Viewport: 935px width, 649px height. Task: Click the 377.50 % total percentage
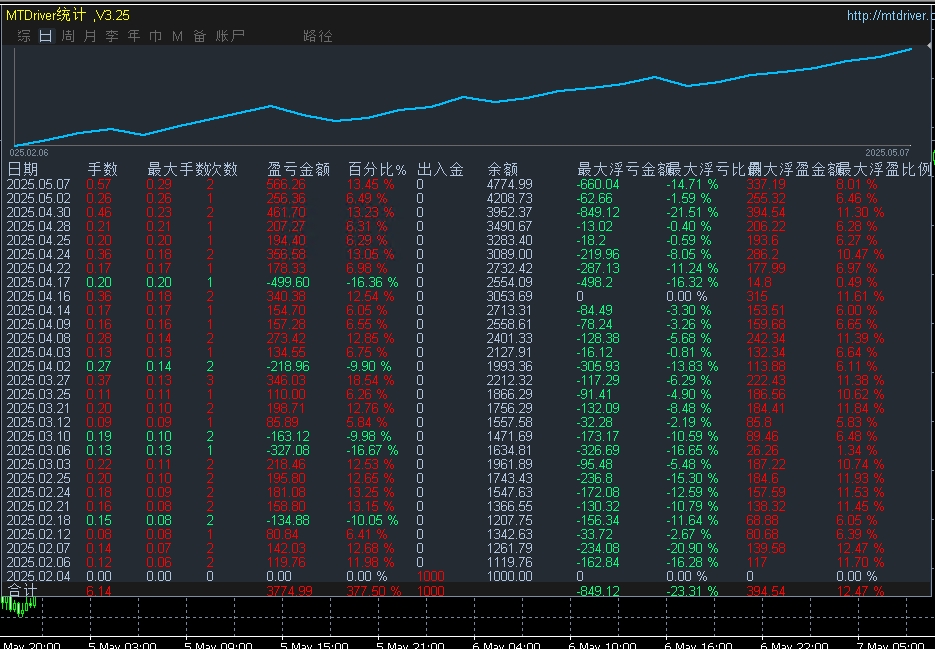(x=374, y=591)
